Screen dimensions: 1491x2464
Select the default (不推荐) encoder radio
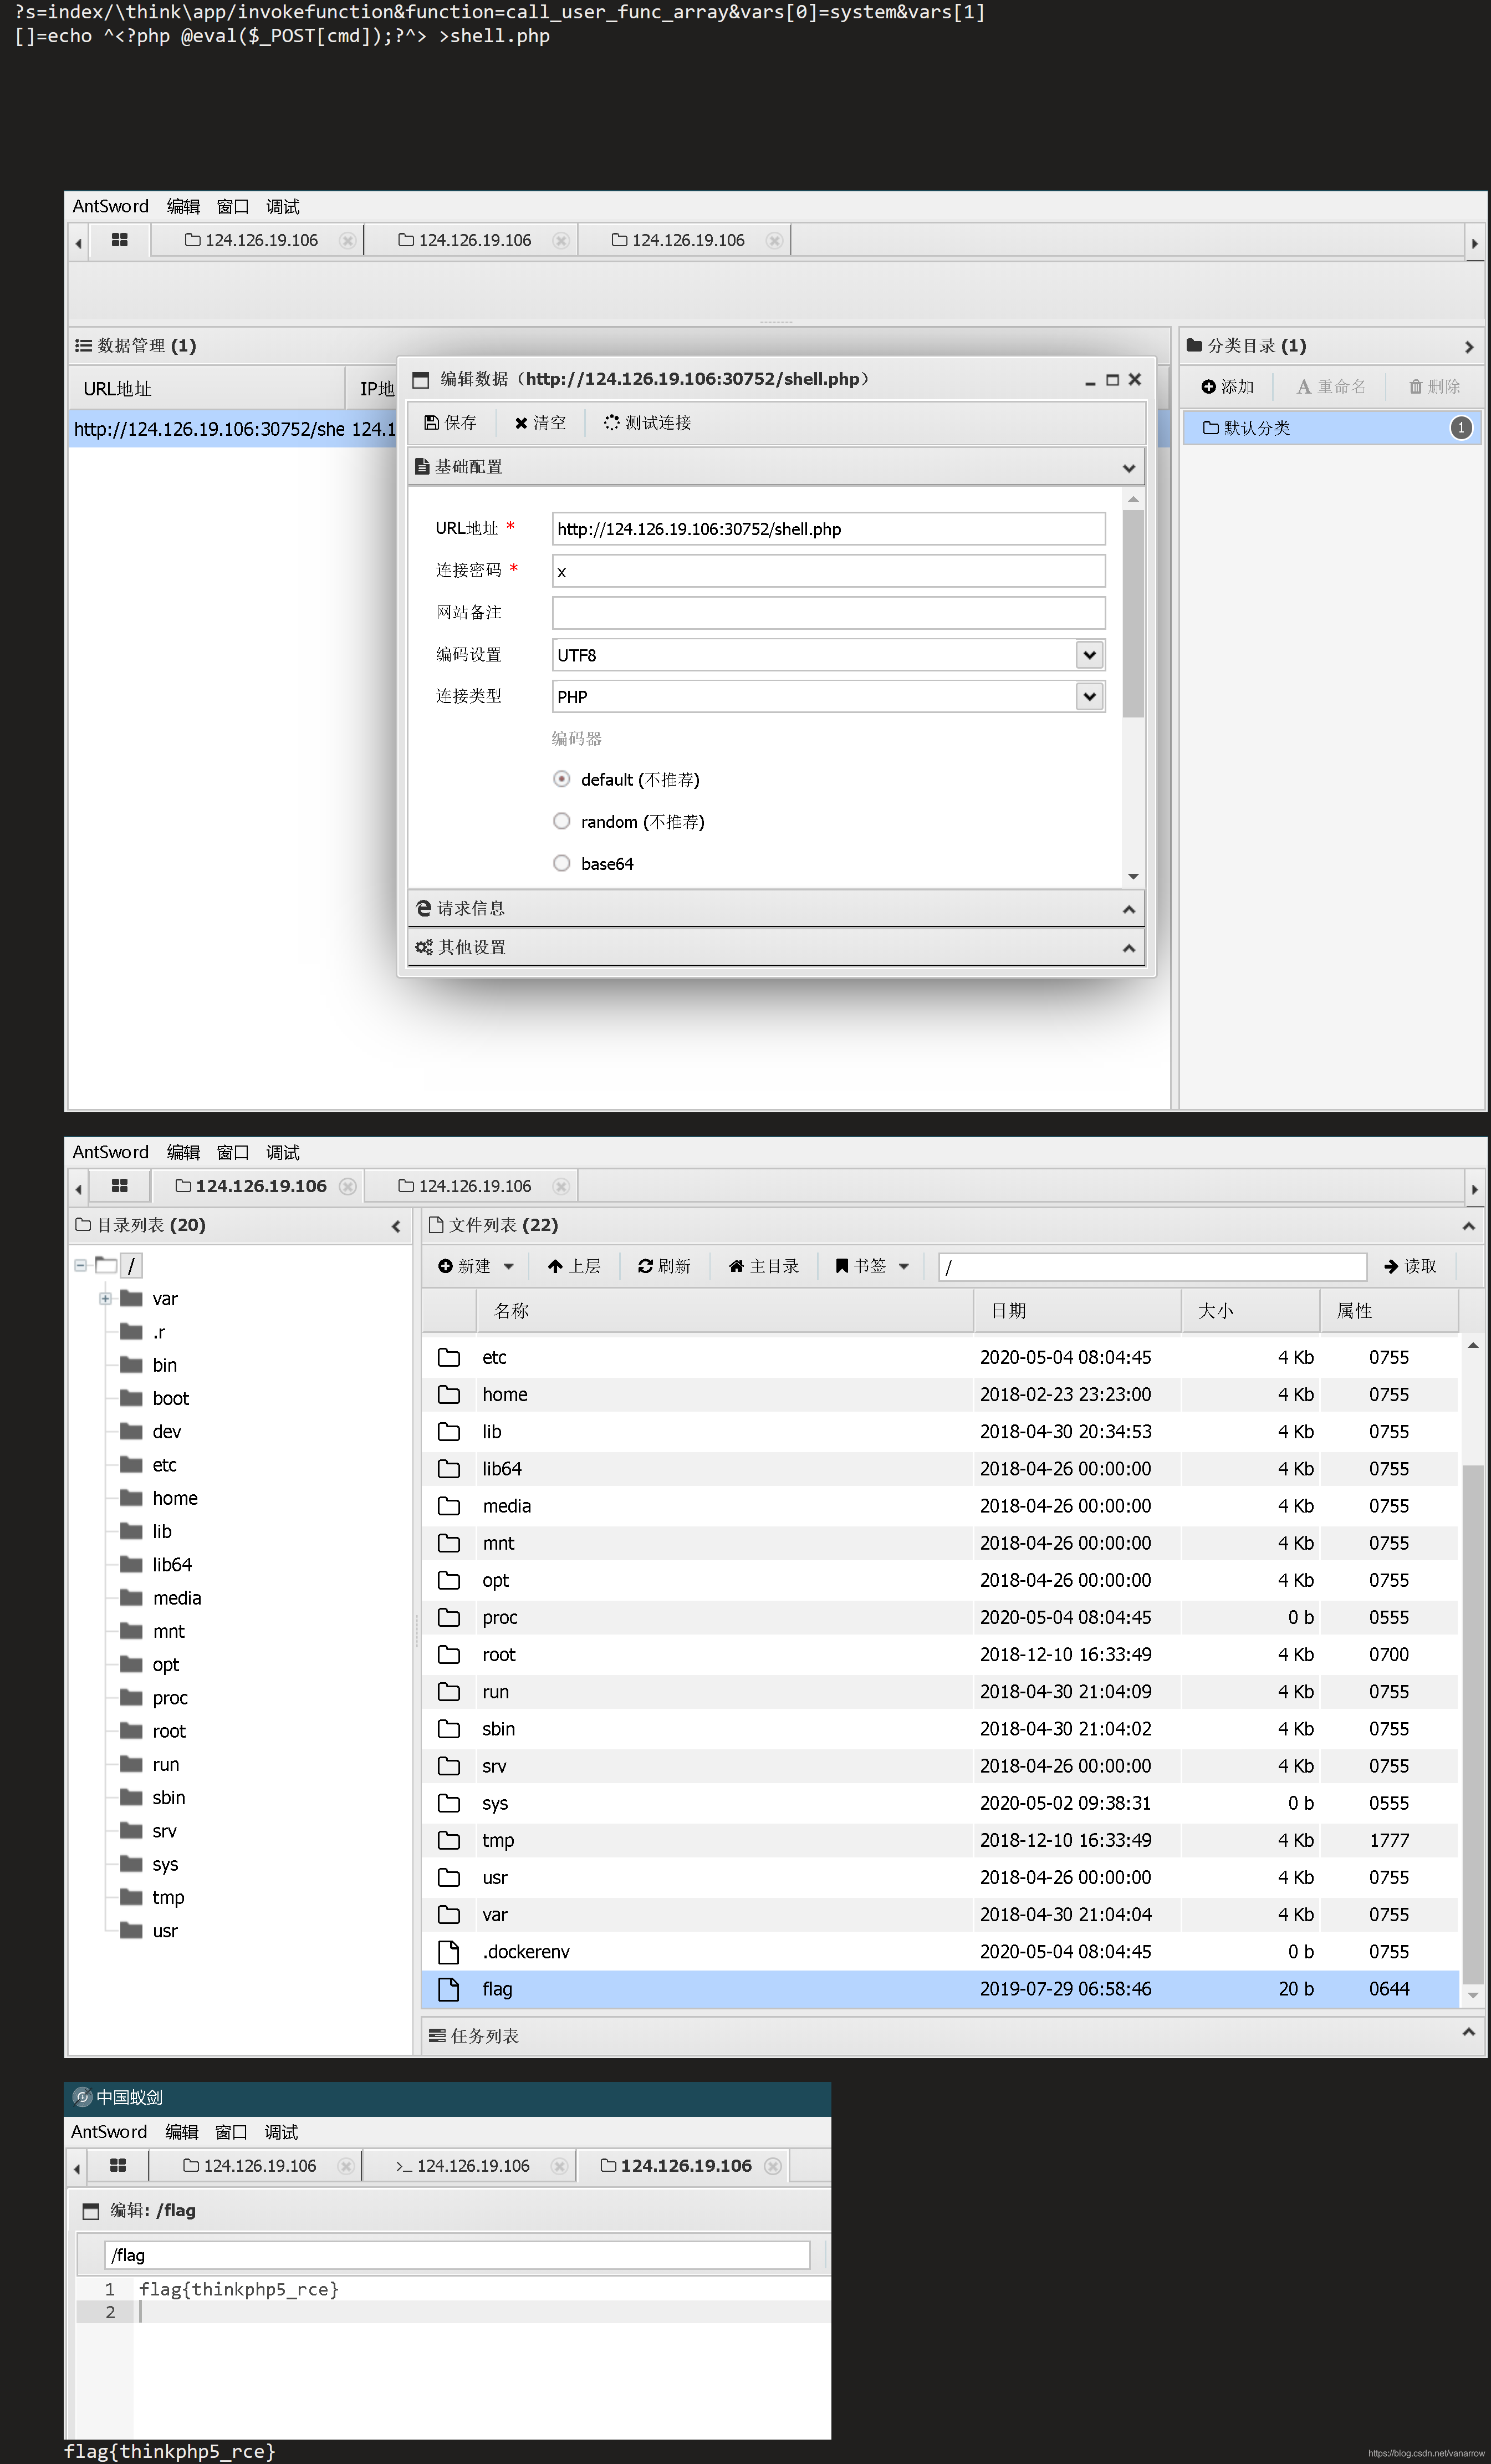(x=562, y=779)
